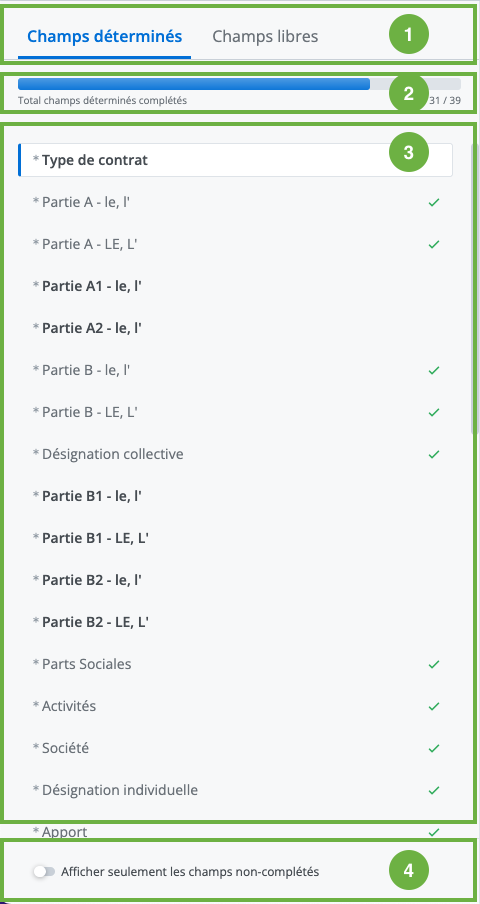Click green checkmark beside Partie B - le, l'
Screen dimensions: 480x904
(x=434, y=370)
